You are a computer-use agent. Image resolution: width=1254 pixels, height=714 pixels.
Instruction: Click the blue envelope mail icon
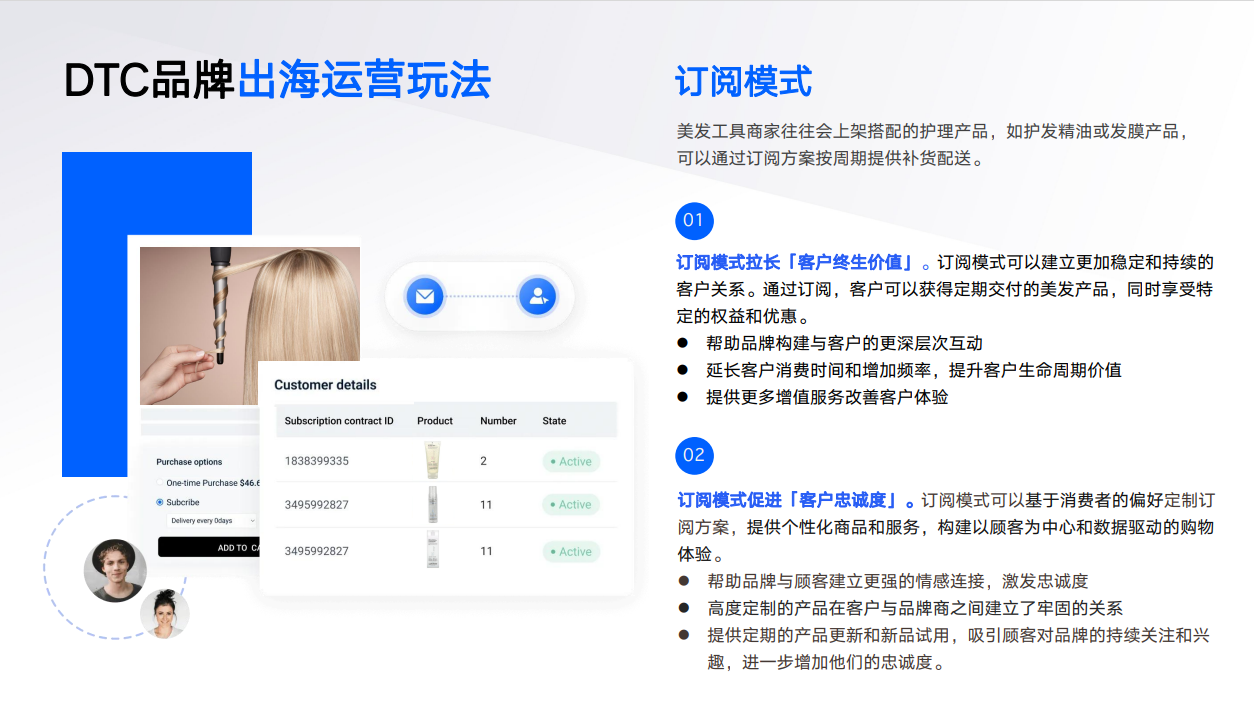424,296
